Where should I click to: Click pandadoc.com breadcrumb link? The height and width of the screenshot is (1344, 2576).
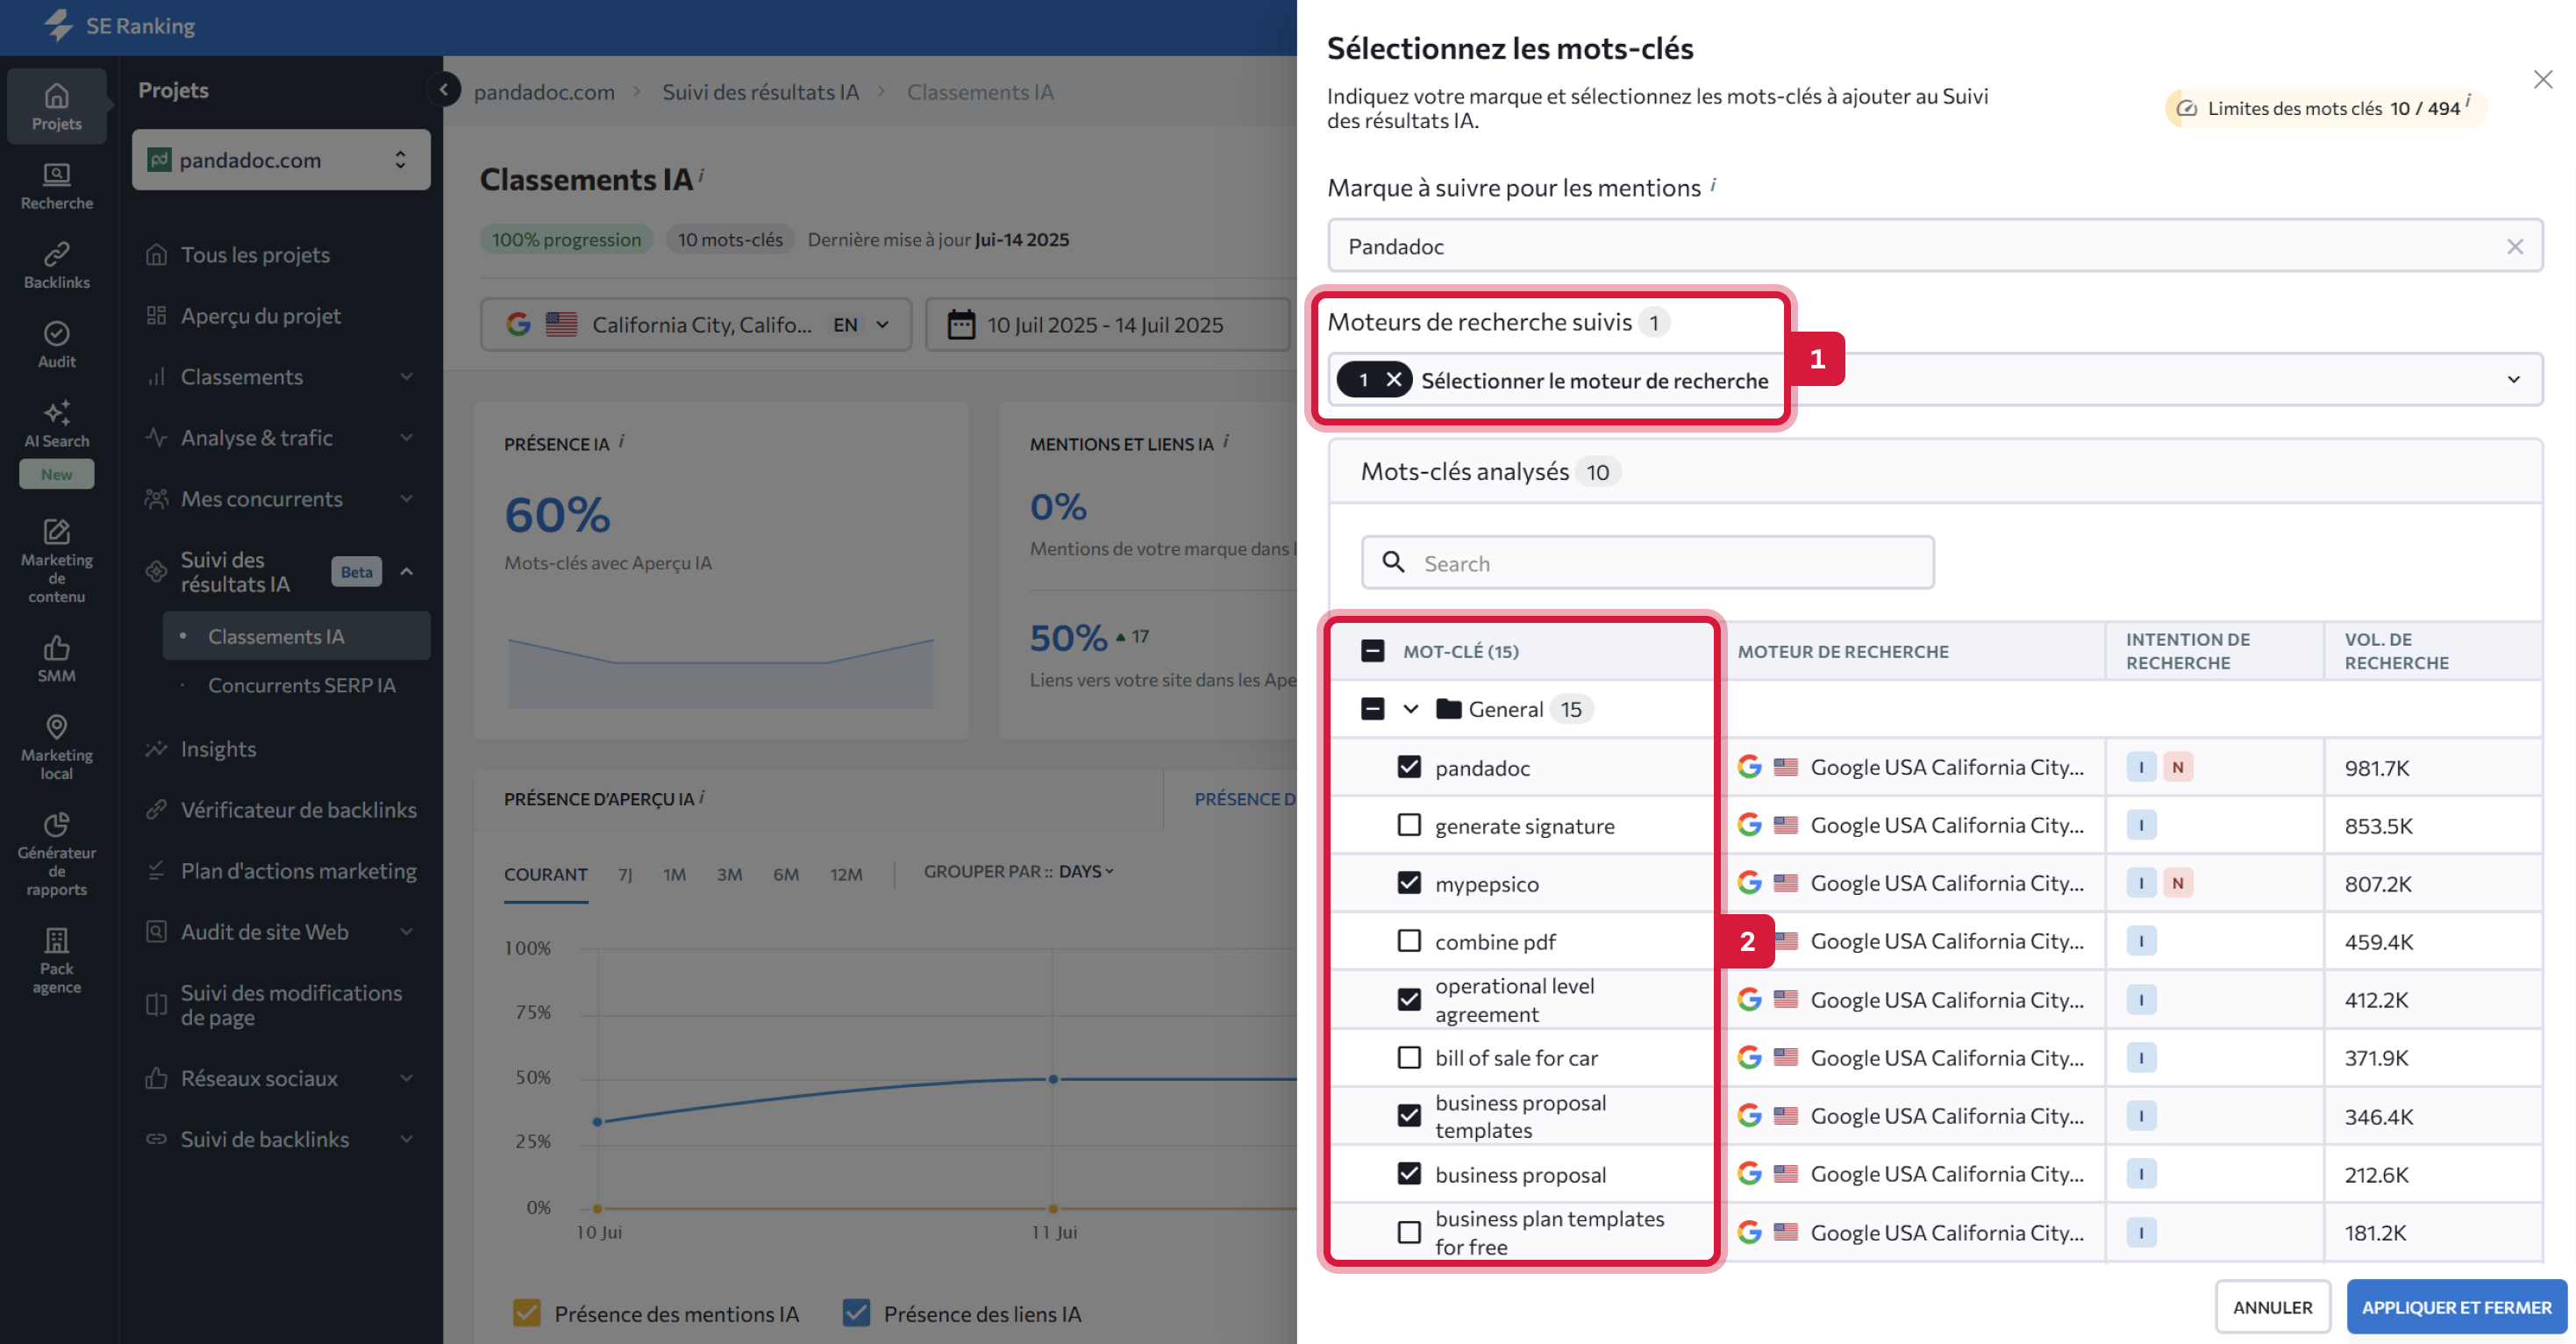544,91
